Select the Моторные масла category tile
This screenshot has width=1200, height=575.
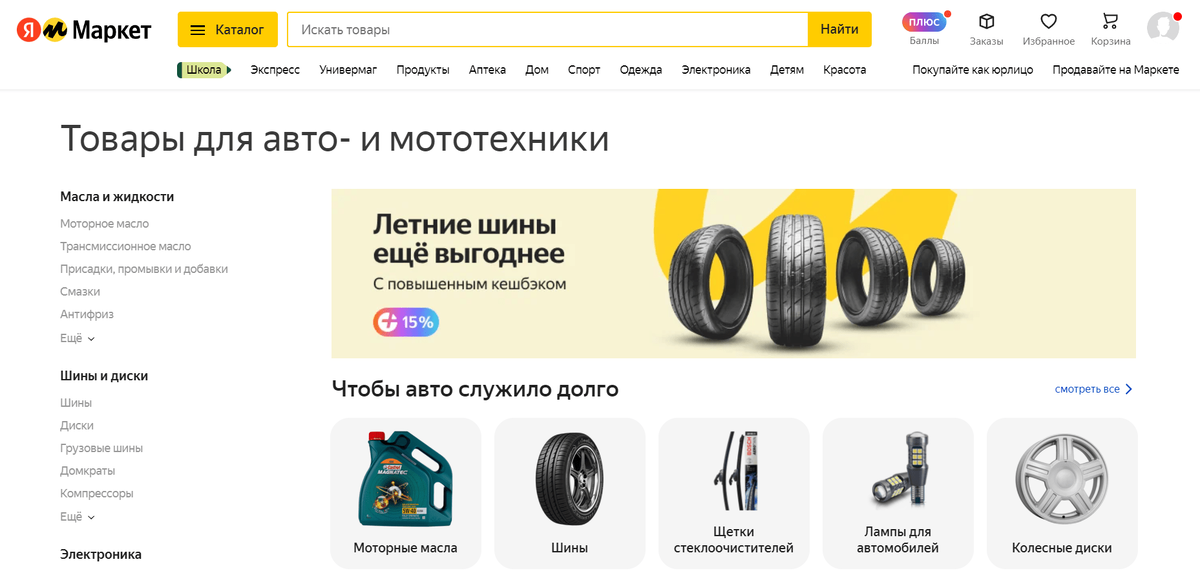(x=405, y=493)
